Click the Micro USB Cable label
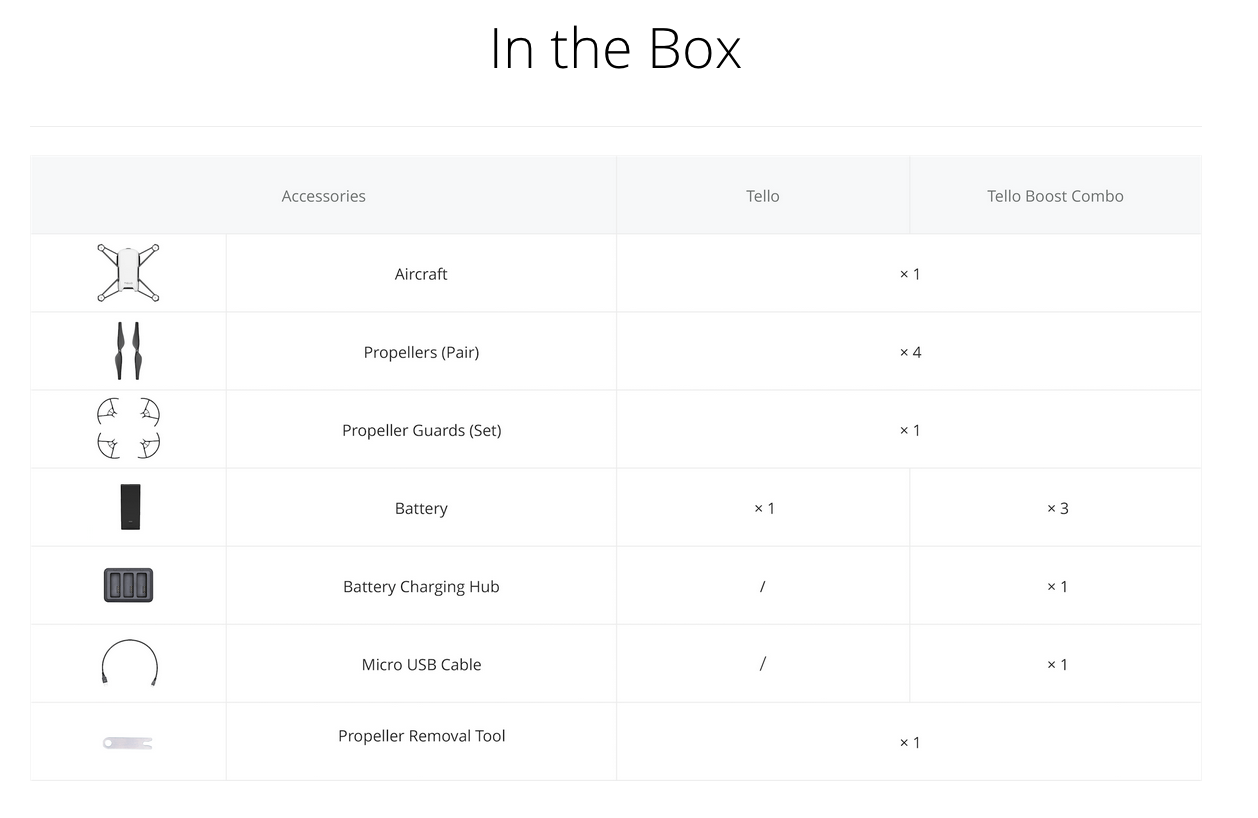The image size is (1258, 818). click(x=421, y=664)
